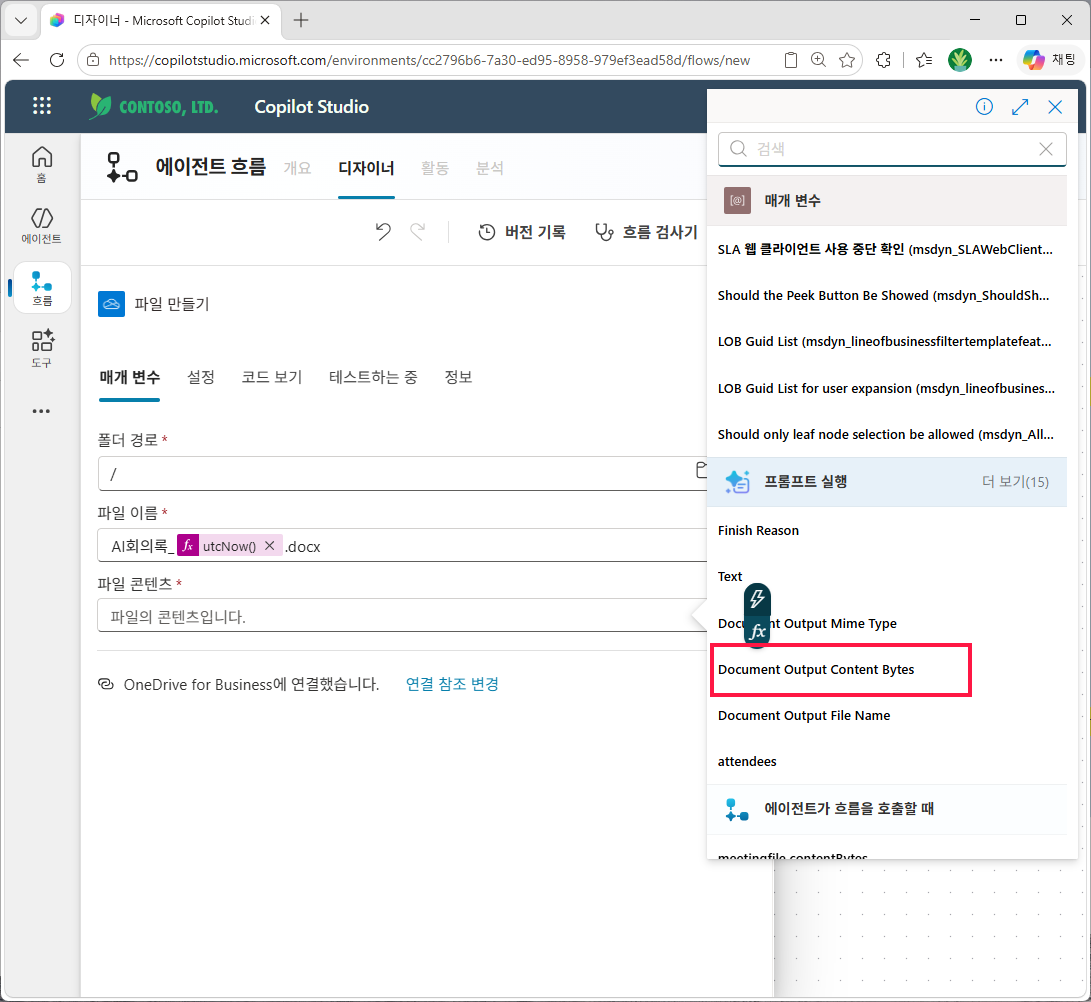Viewport: 1091px width, 1002px height.
Task: Choose LOB Guid List for user expansion
Action: (886, 388)
